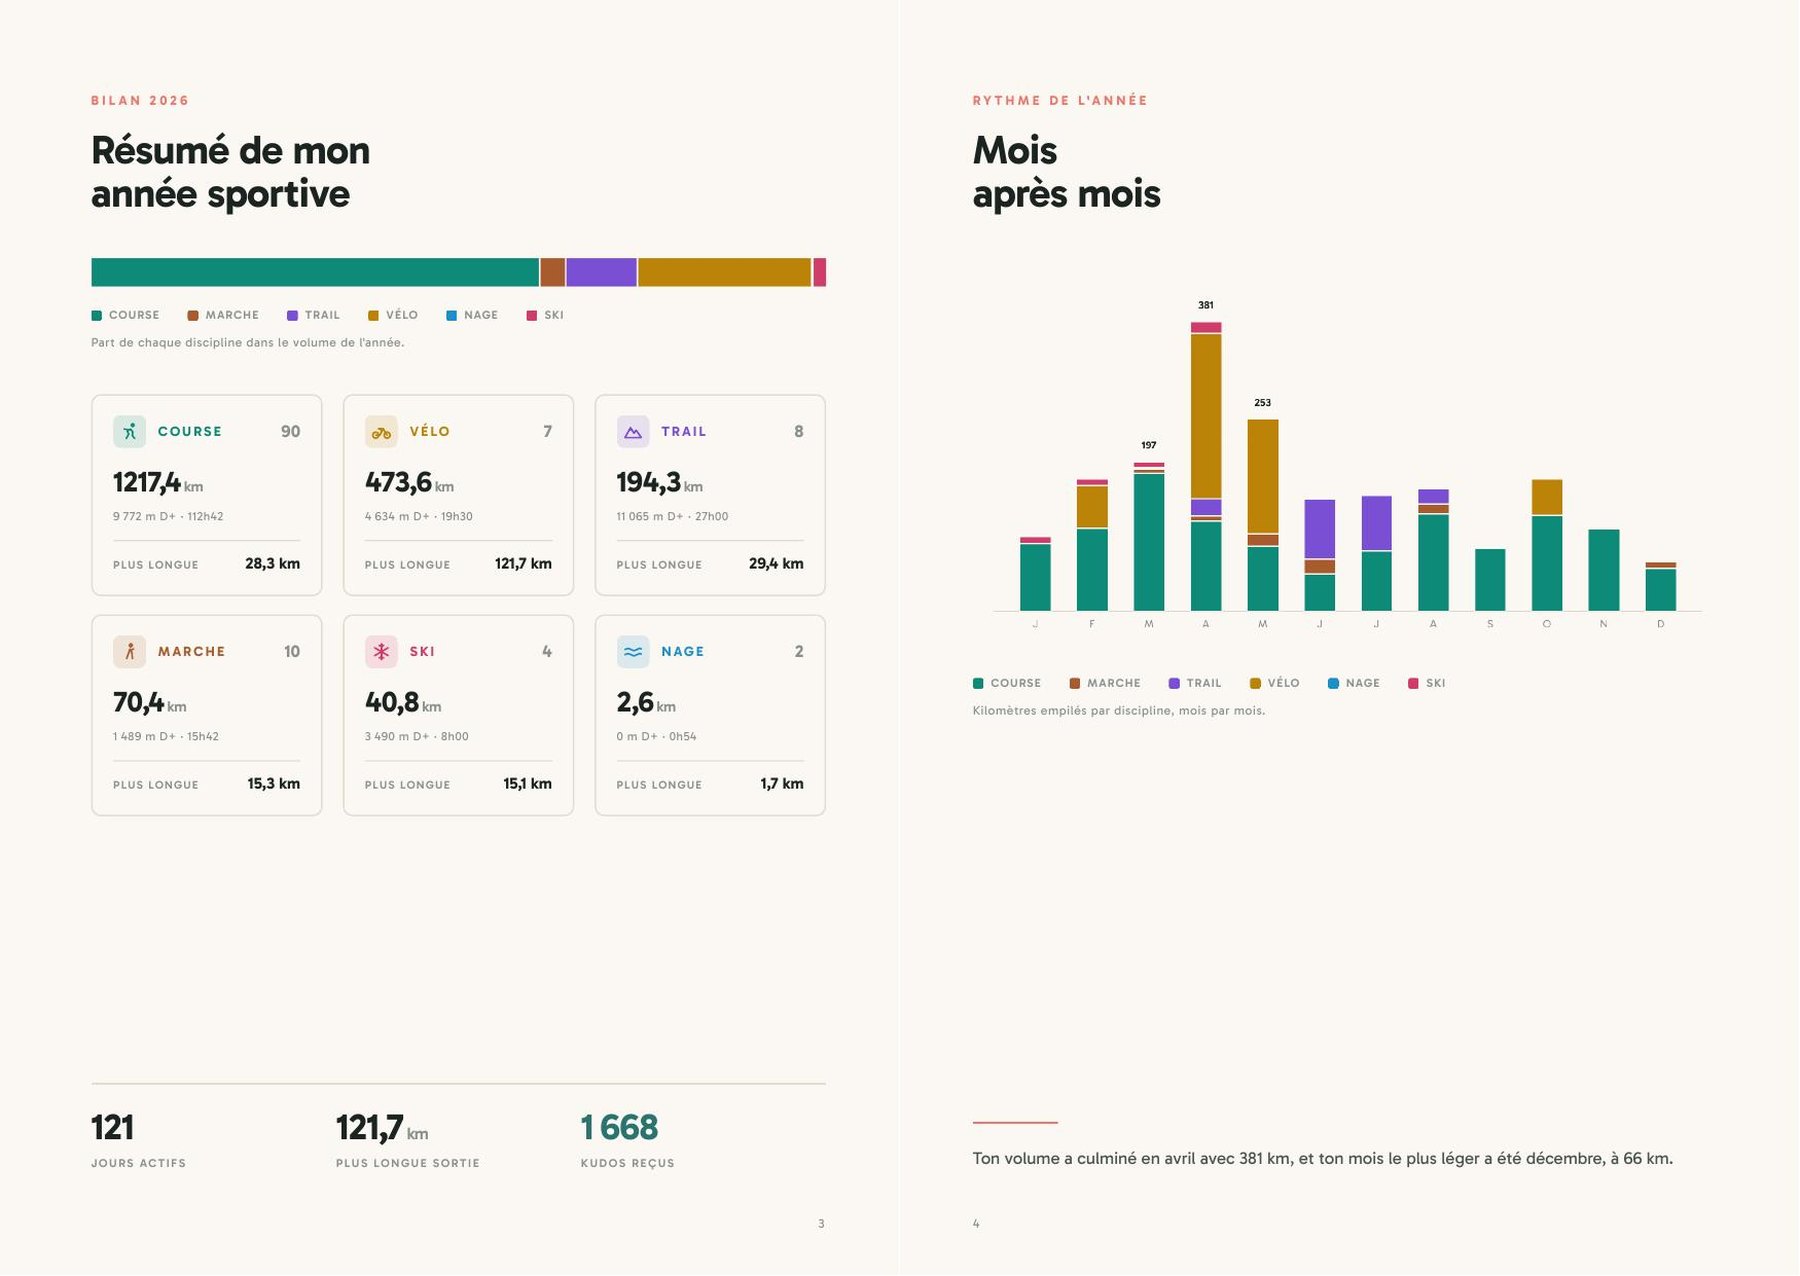Viewport: 1800px width, 1276px height.
Task: Click the running figure icon on Course card
Action: 129,431
